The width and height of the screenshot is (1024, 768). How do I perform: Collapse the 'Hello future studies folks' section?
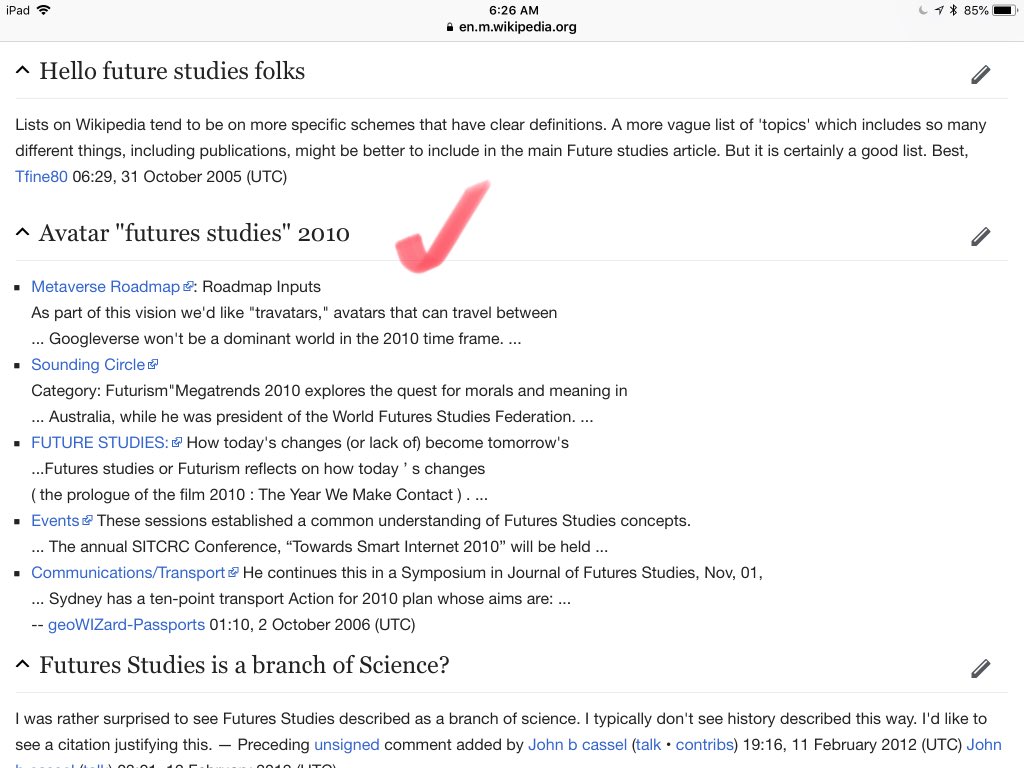pos(22,70)
